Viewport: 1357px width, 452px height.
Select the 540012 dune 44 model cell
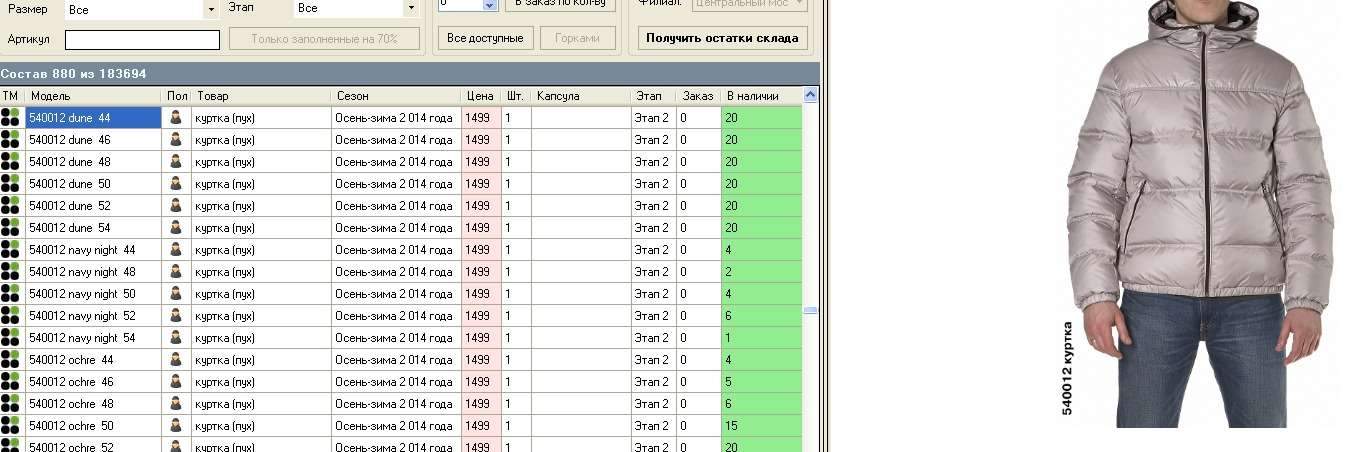(93, 118)
